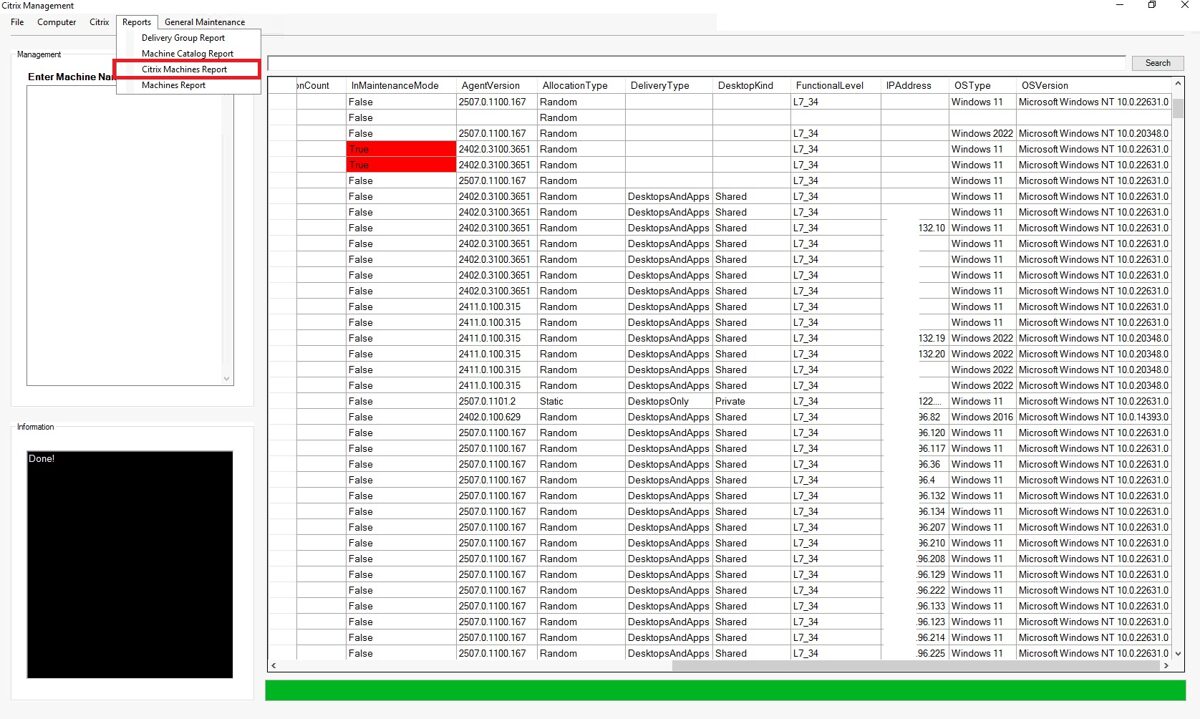Open the File menu
The image size is (1200, 719).
17,22
